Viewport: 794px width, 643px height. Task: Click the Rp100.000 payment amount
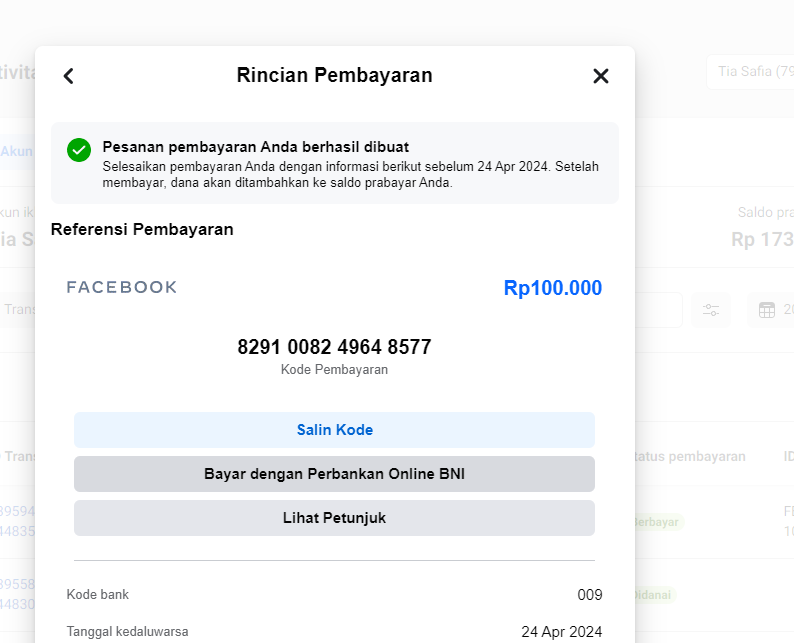[553, 289]
